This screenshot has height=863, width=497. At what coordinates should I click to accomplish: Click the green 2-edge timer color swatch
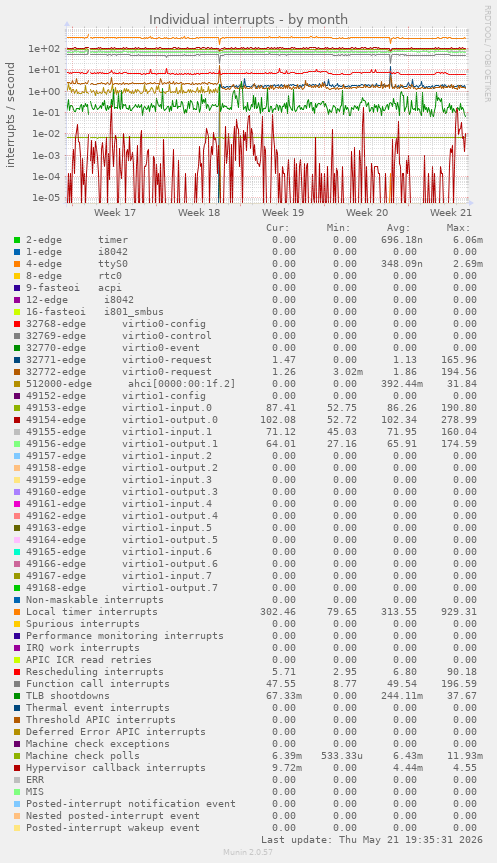pos(17,240)
